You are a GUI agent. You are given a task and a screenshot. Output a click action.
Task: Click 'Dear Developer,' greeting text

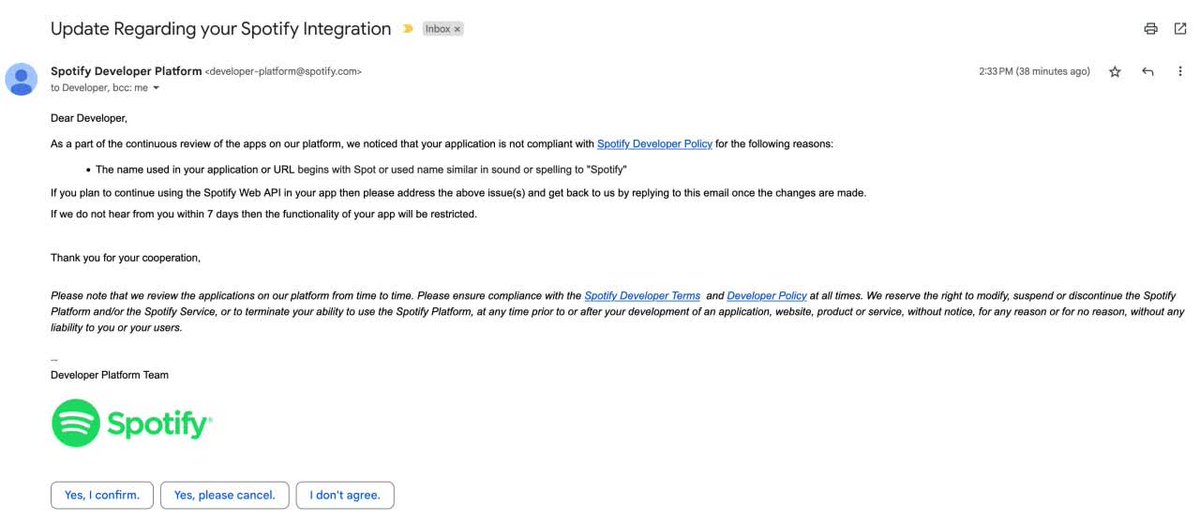(x=89, y=118)
